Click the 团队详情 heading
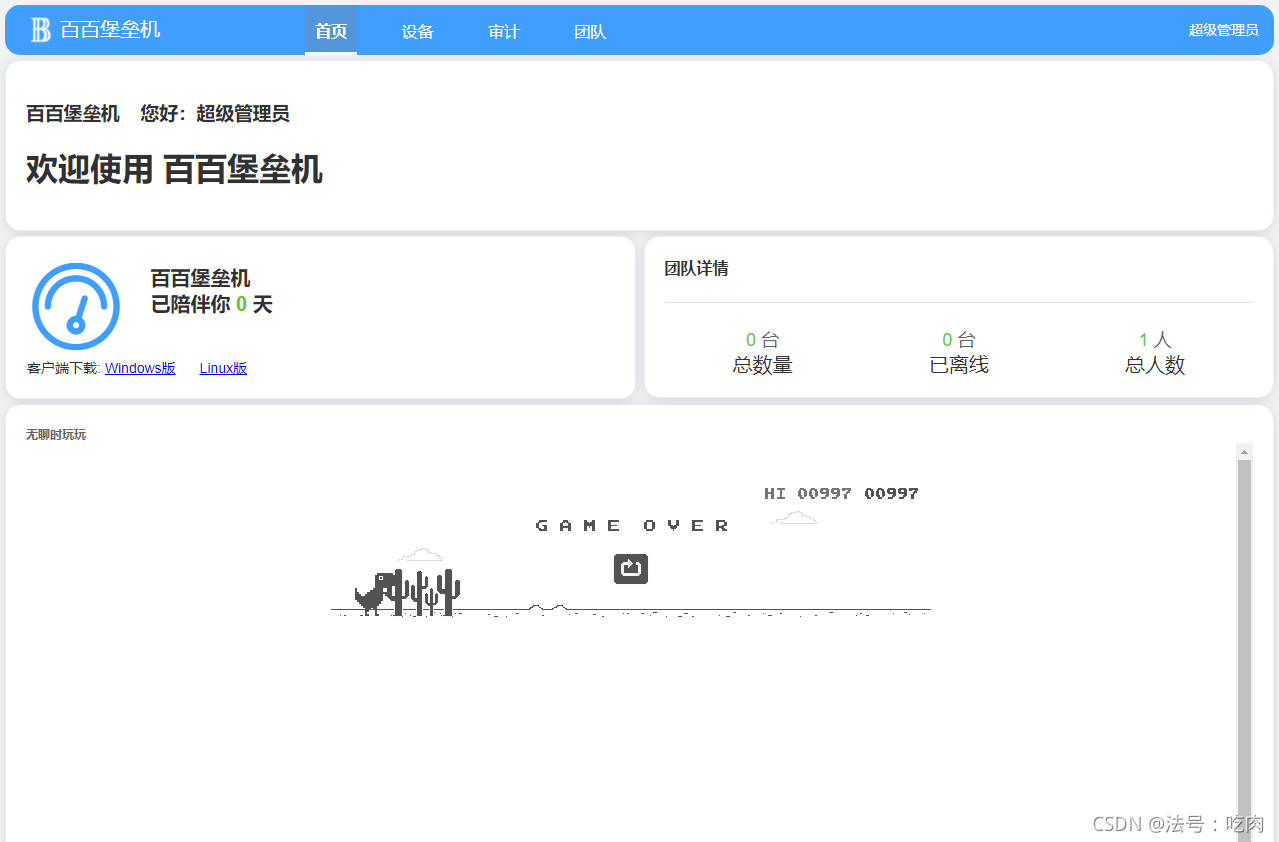The image size is (1279, 842). pyautogui.click(x=696, y=268)
